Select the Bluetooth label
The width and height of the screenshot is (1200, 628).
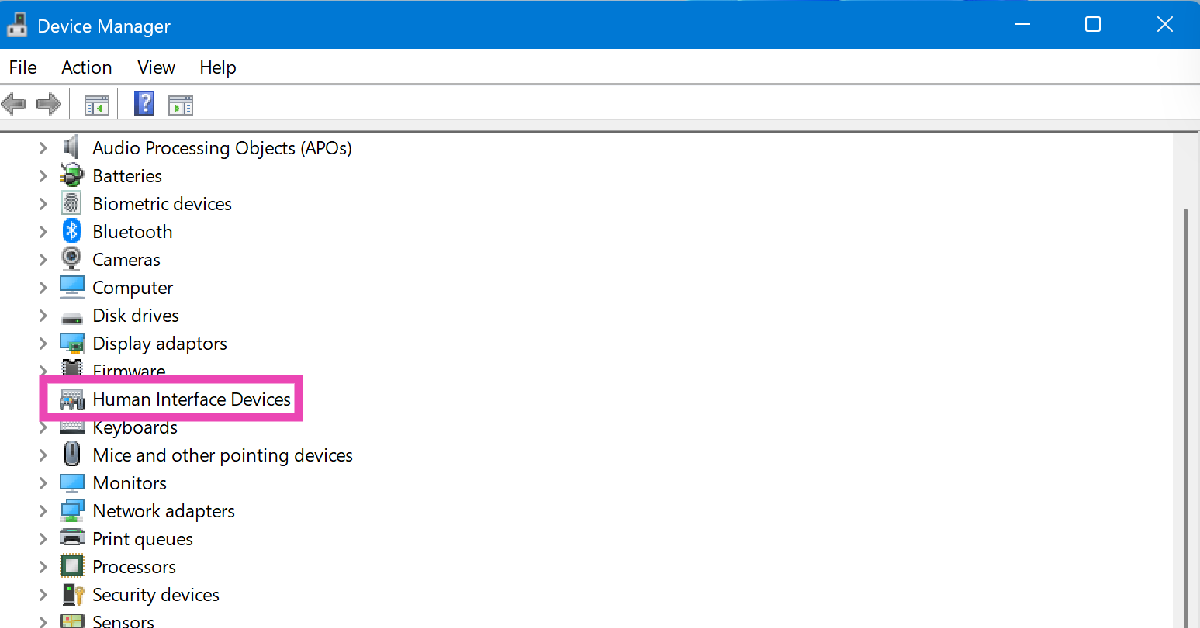coord(132,231)
